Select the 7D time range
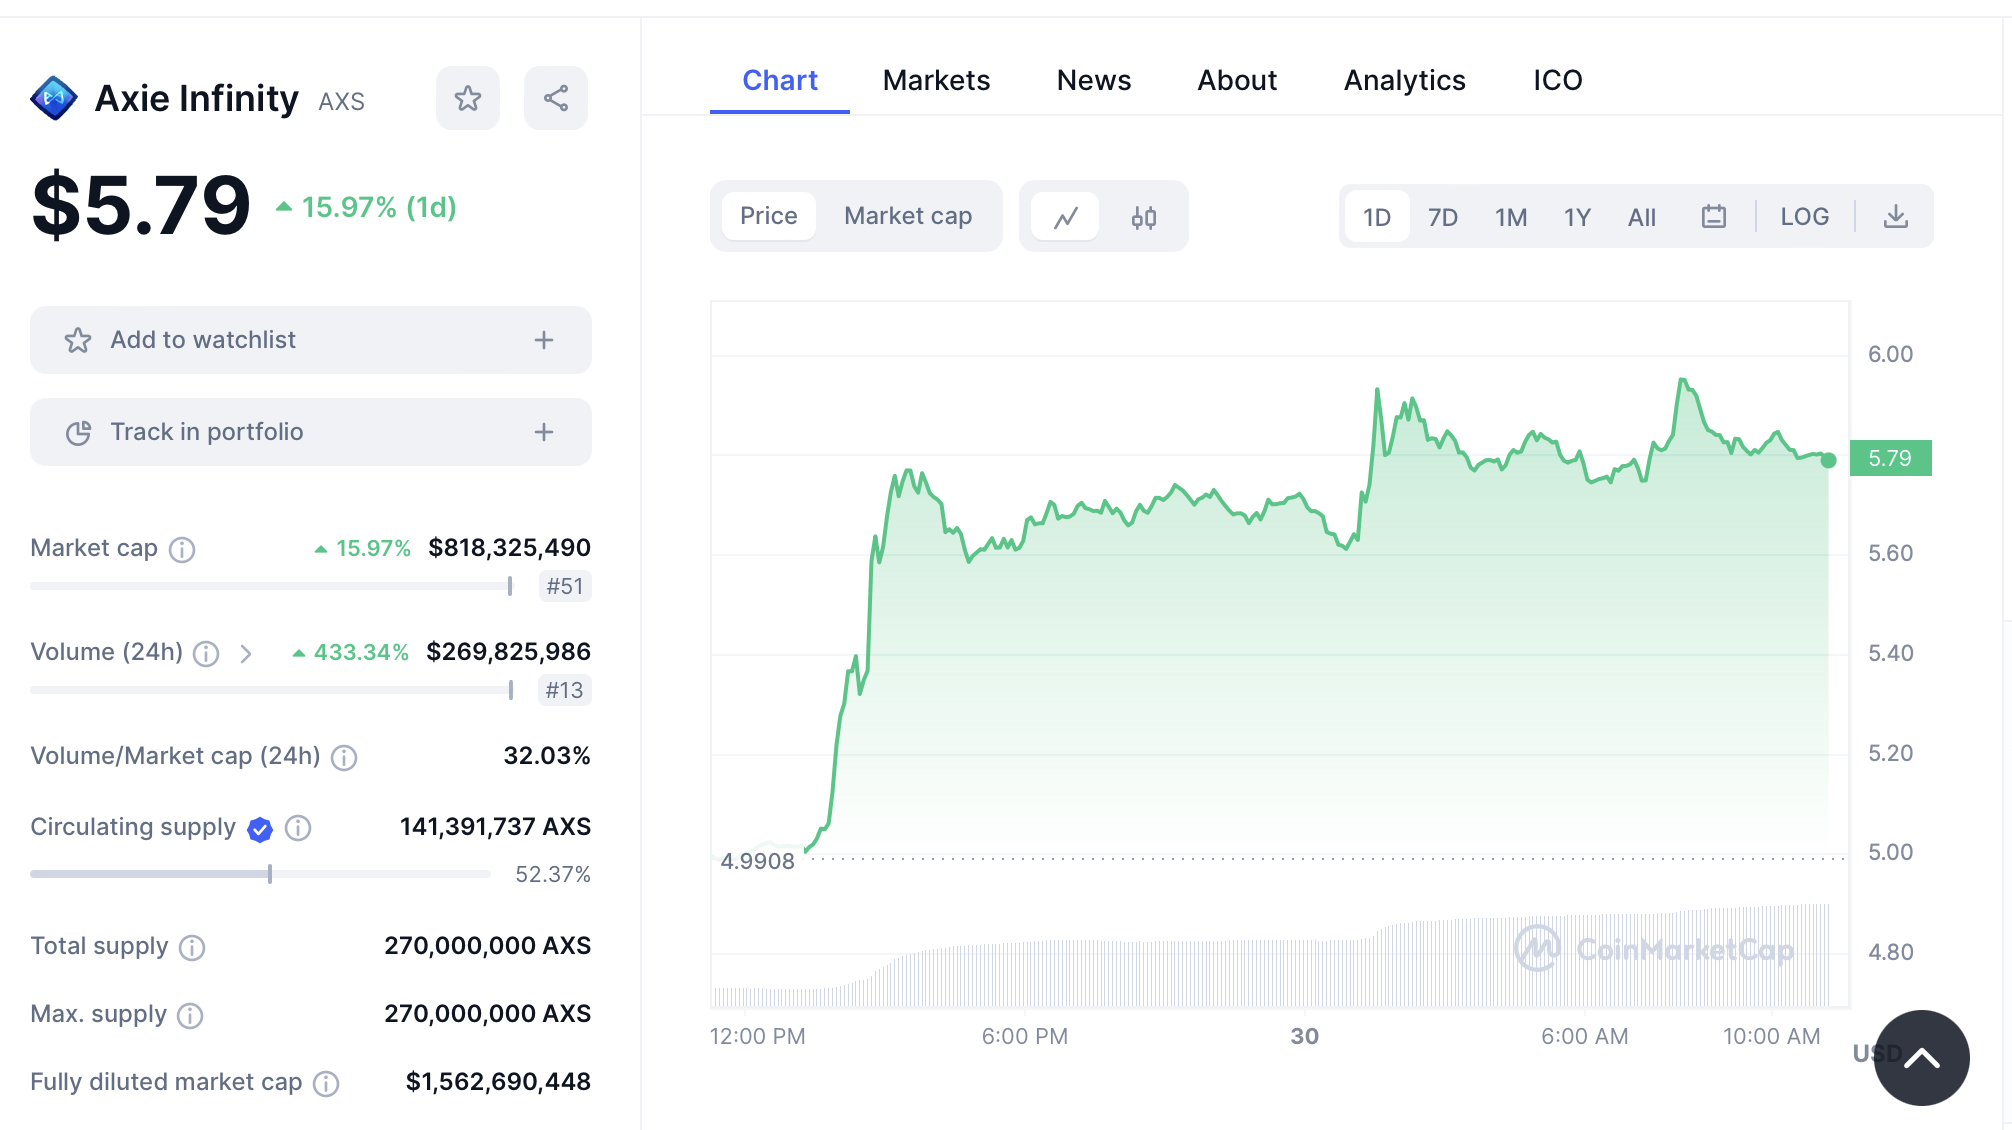 click(x=1442, y=217)
